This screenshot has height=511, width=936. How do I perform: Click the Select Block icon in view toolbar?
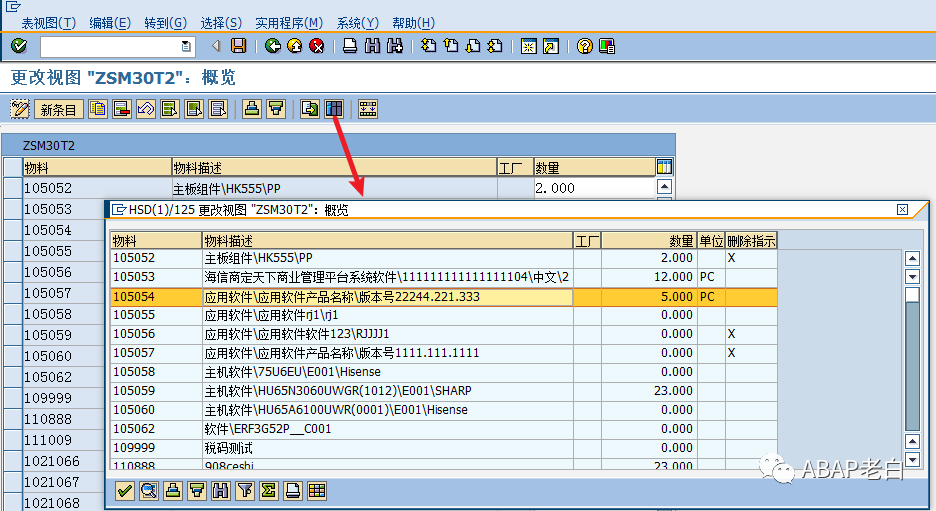tap(194, 109)
